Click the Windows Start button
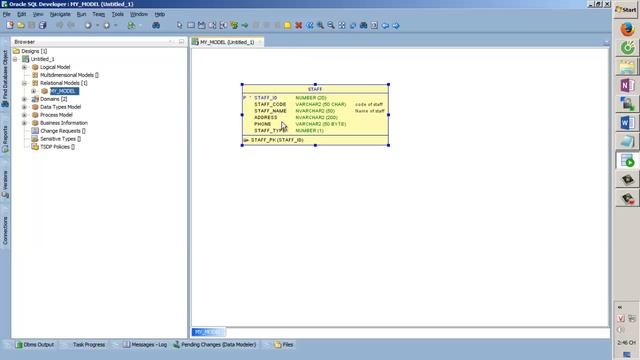The image size is (640, 360). (x=627, y=9)
